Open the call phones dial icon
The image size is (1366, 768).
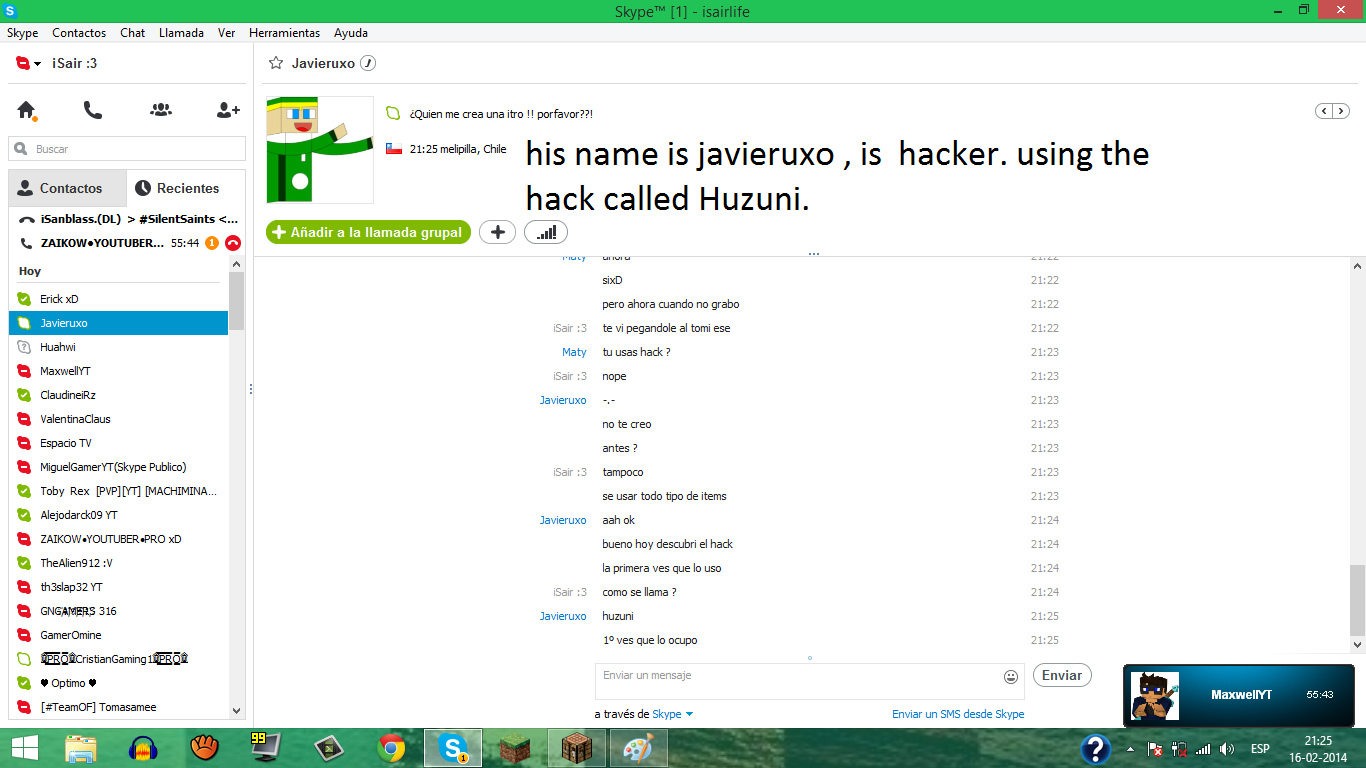(x=93, y=110)
